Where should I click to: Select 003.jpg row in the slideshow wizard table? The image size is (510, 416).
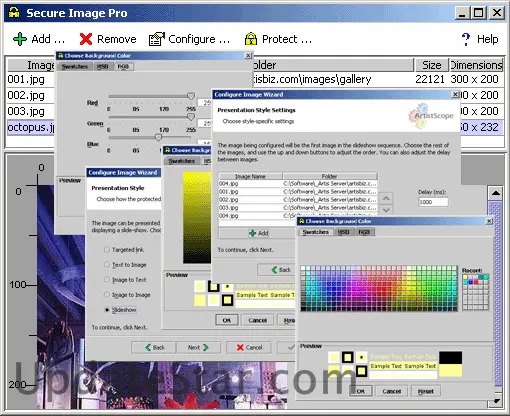click(x=298, y=208)
